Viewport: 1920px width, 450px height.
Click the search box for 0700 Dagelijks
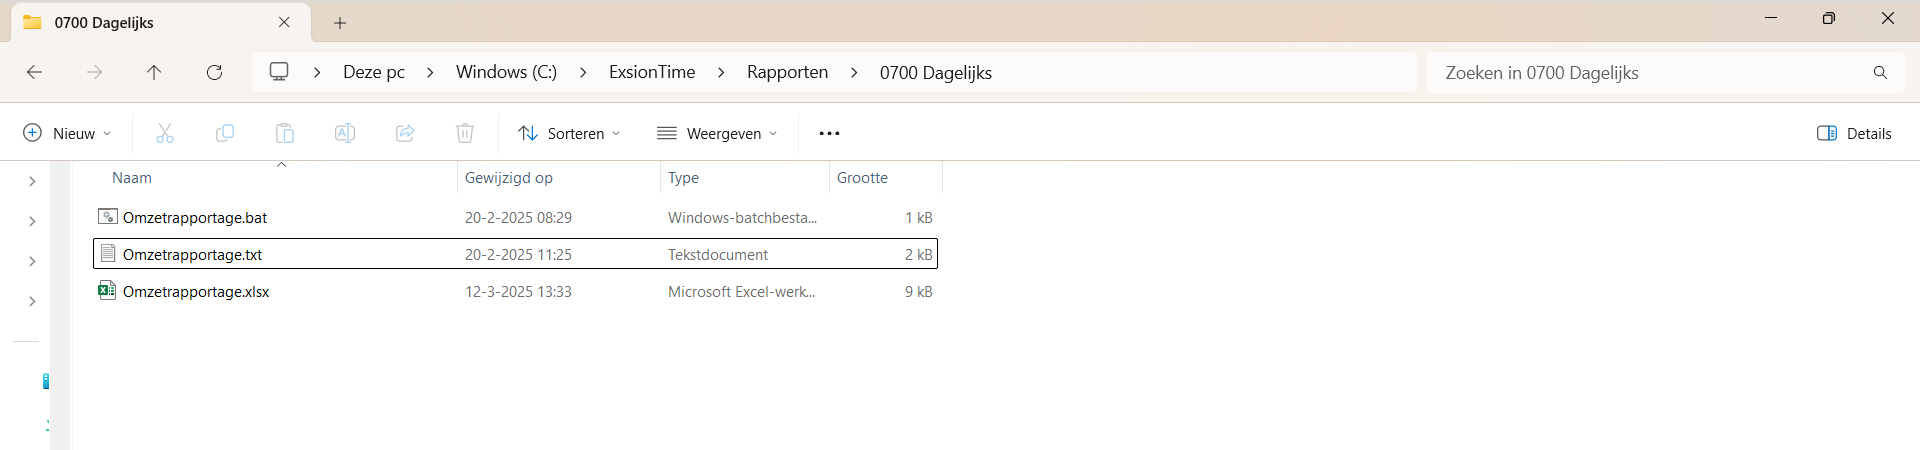pyautogui.click(x=1650, y=72)
